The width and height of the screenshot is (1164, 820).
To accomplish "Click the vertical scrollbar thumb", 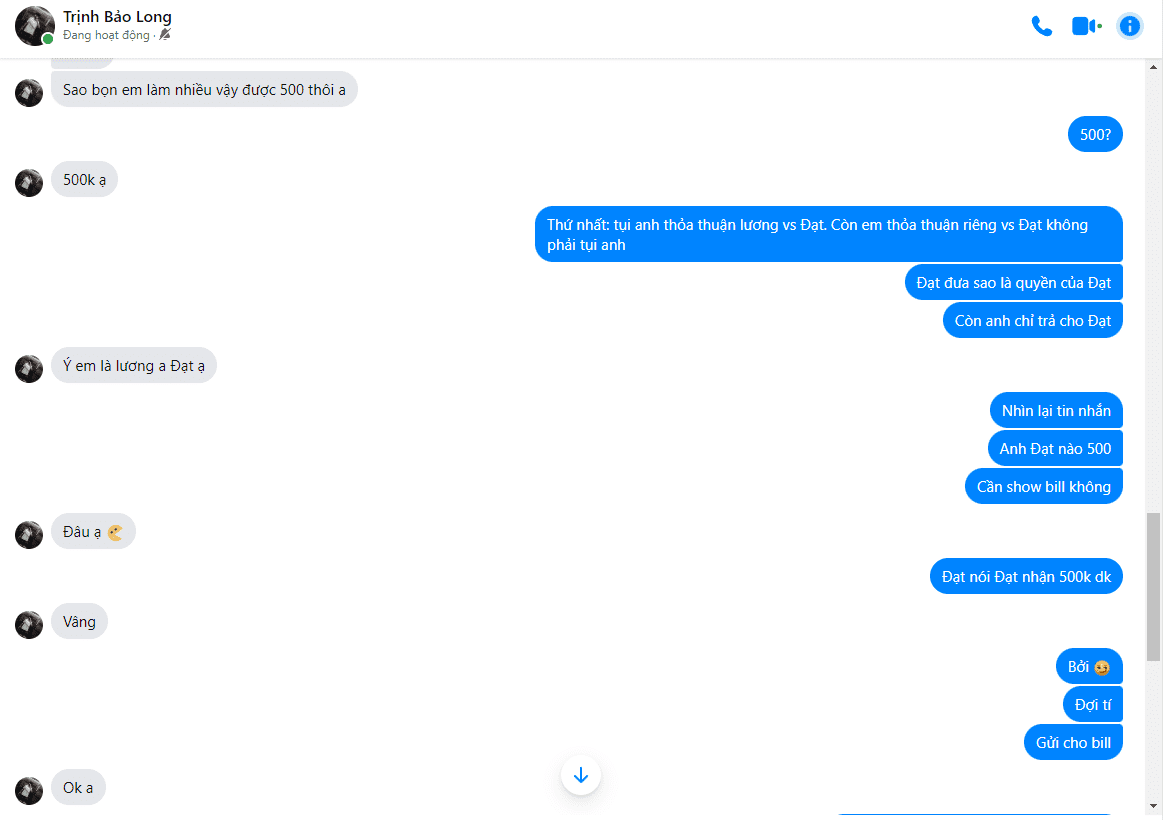I will (x=1153, y=586).
